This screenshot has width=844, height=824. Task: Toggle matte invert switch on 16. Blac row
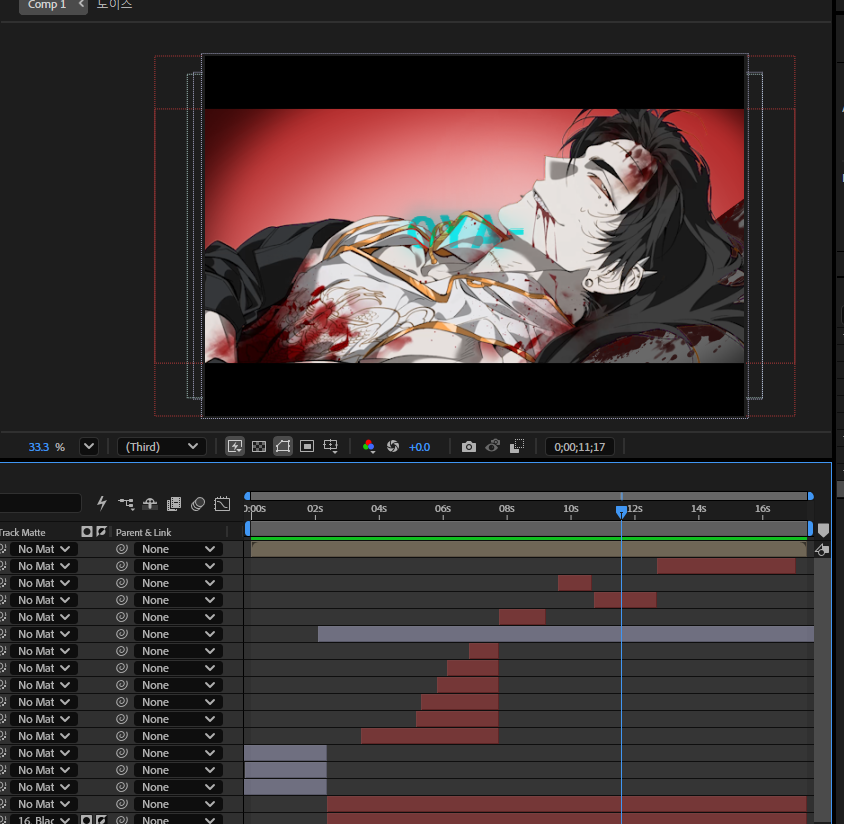tap(101, 819)
